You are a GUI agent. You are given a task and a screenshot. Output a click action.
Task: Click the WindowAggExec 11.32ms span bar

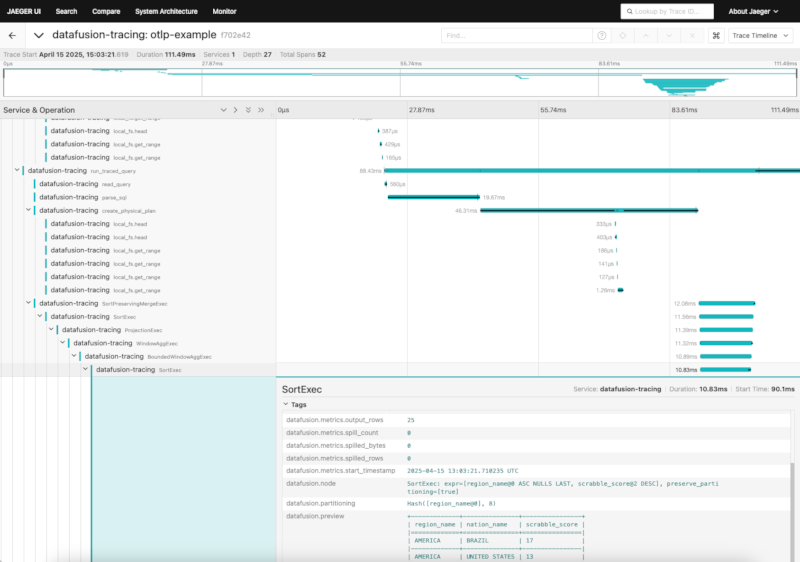[727, 343]
